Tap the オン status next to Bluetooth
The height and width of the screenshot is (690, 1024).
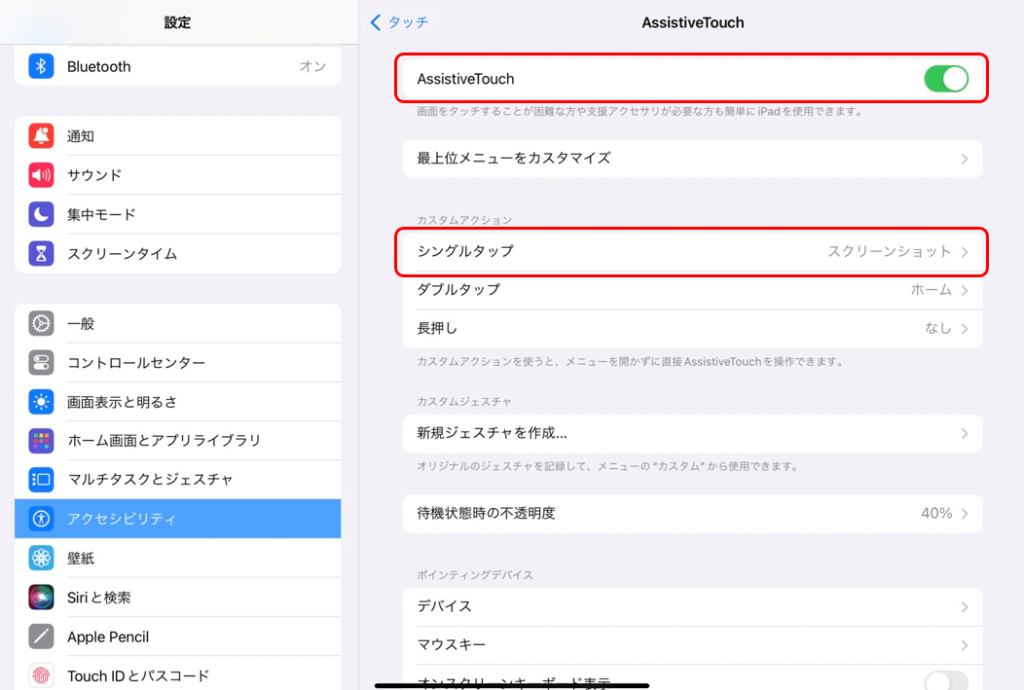(x=312, y=66)
